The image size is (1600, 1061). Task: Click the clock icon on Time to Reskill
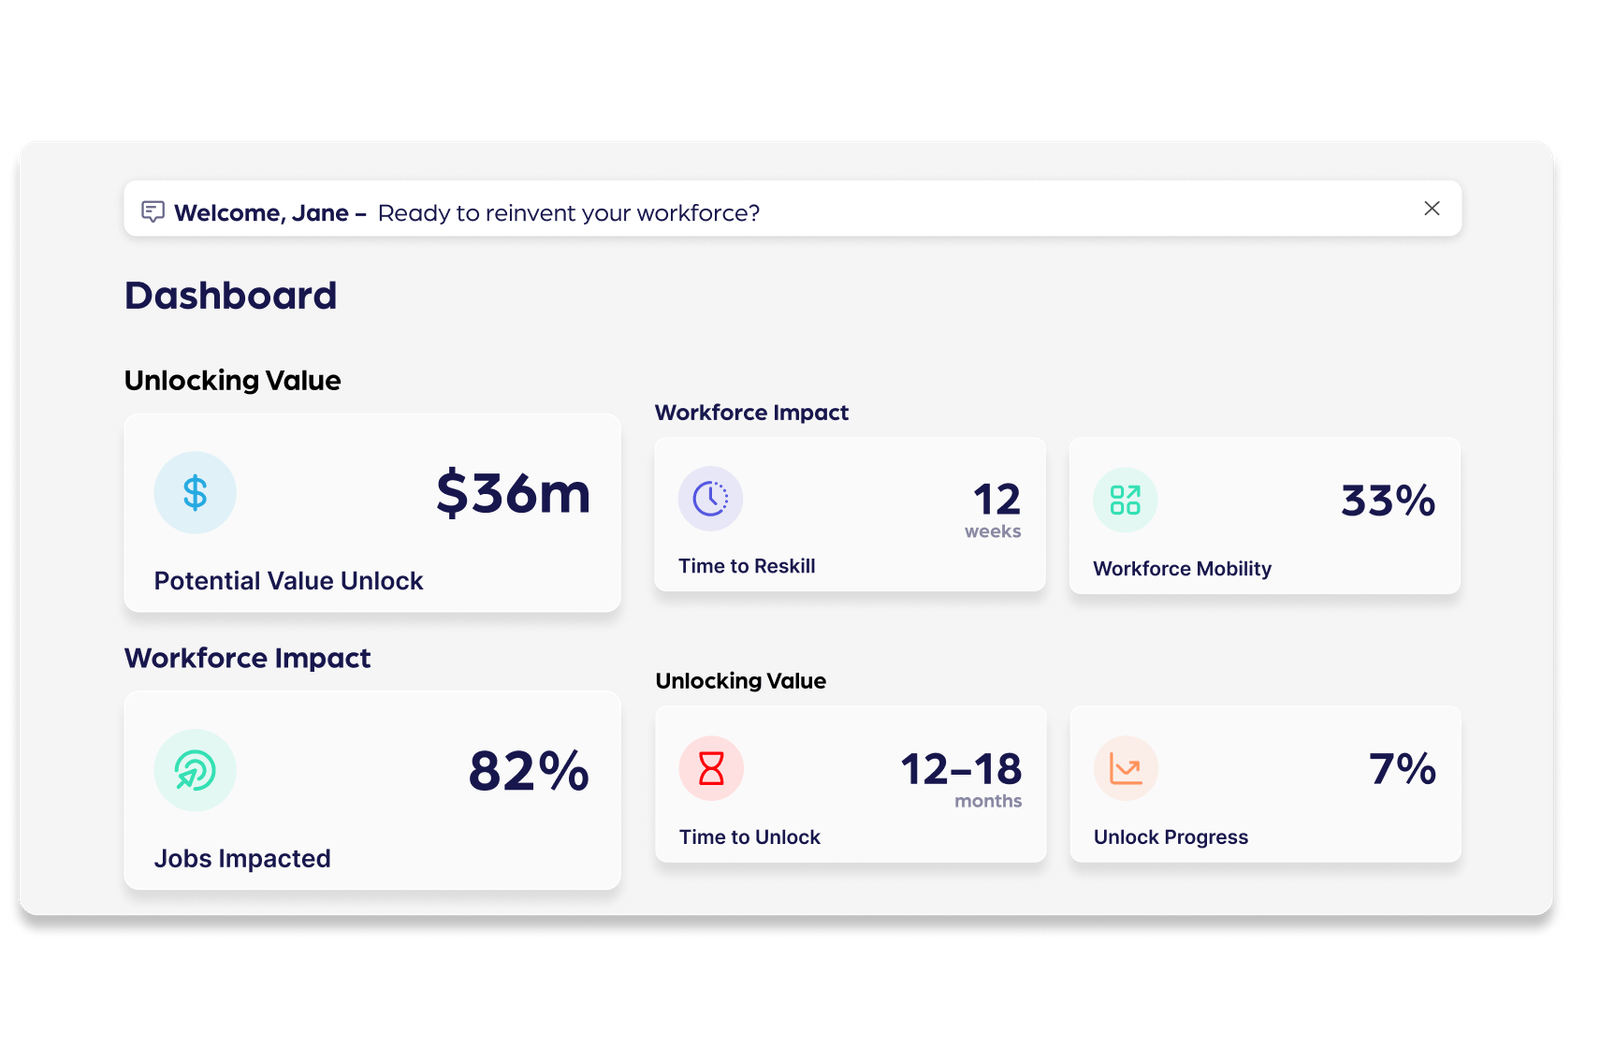(x=710, y=498)
